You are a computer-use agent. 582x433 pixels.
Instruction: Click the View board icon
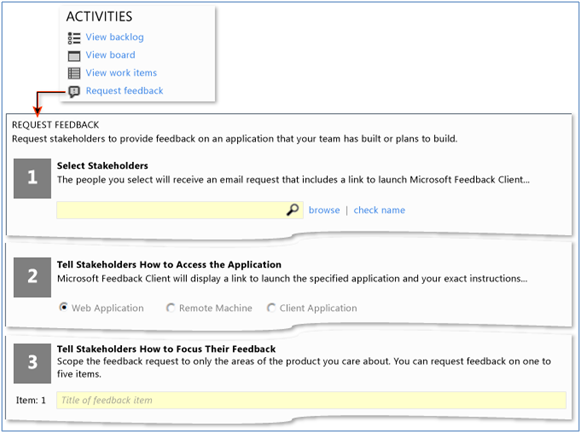(74, 56)
